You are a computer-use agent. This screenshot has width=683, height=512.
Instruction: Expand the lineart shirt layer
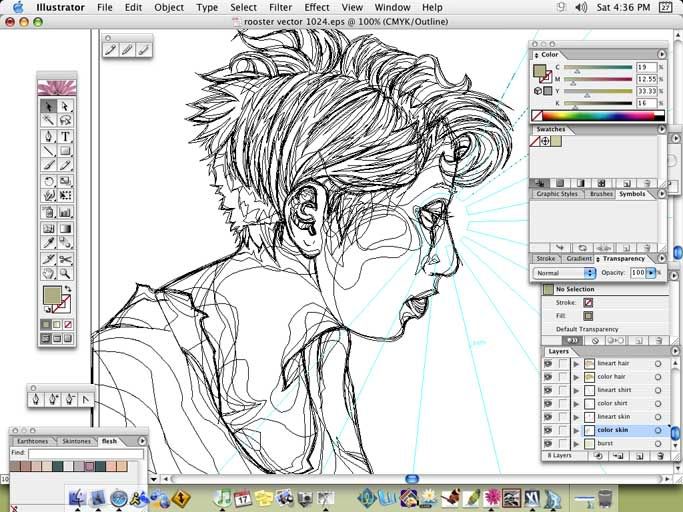click(576, 390)
